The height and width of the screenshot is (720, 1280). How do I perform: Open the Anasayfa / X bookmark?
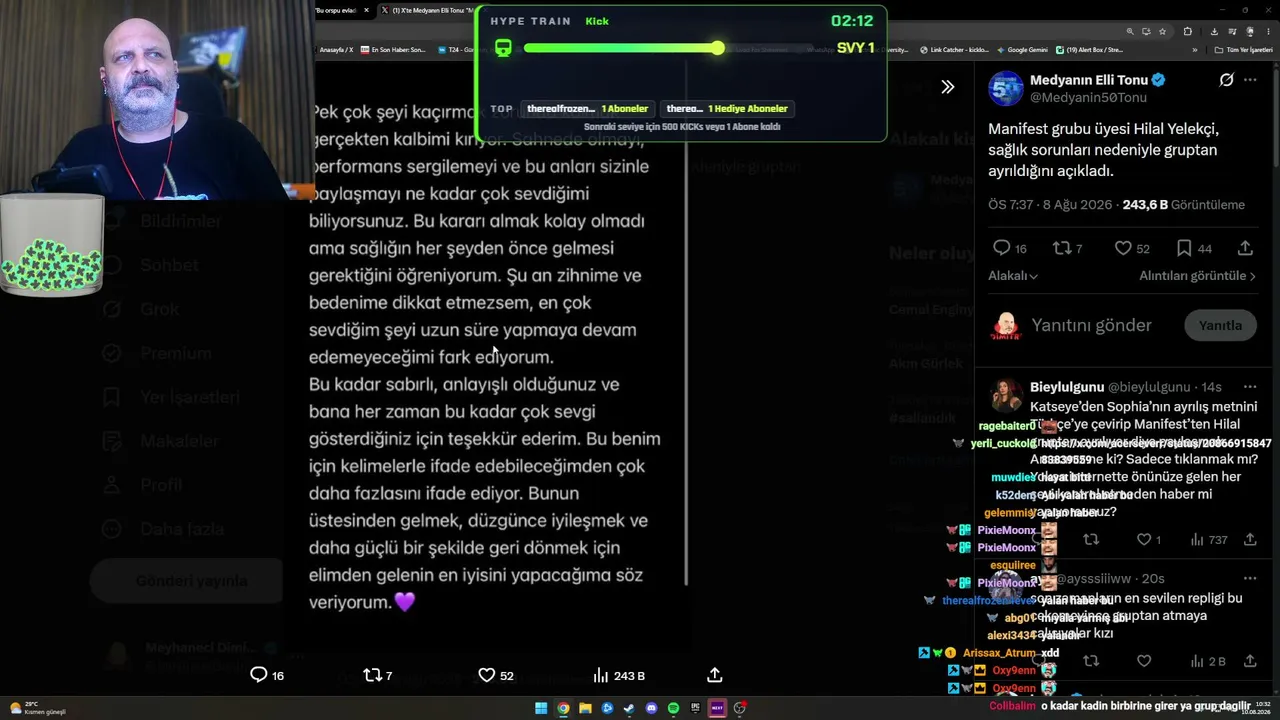(336, 49)
